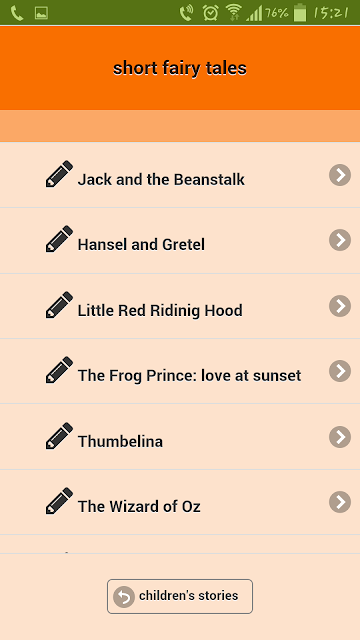Expand Jack and the Beanstalk chevron arrow

point(340,175)
